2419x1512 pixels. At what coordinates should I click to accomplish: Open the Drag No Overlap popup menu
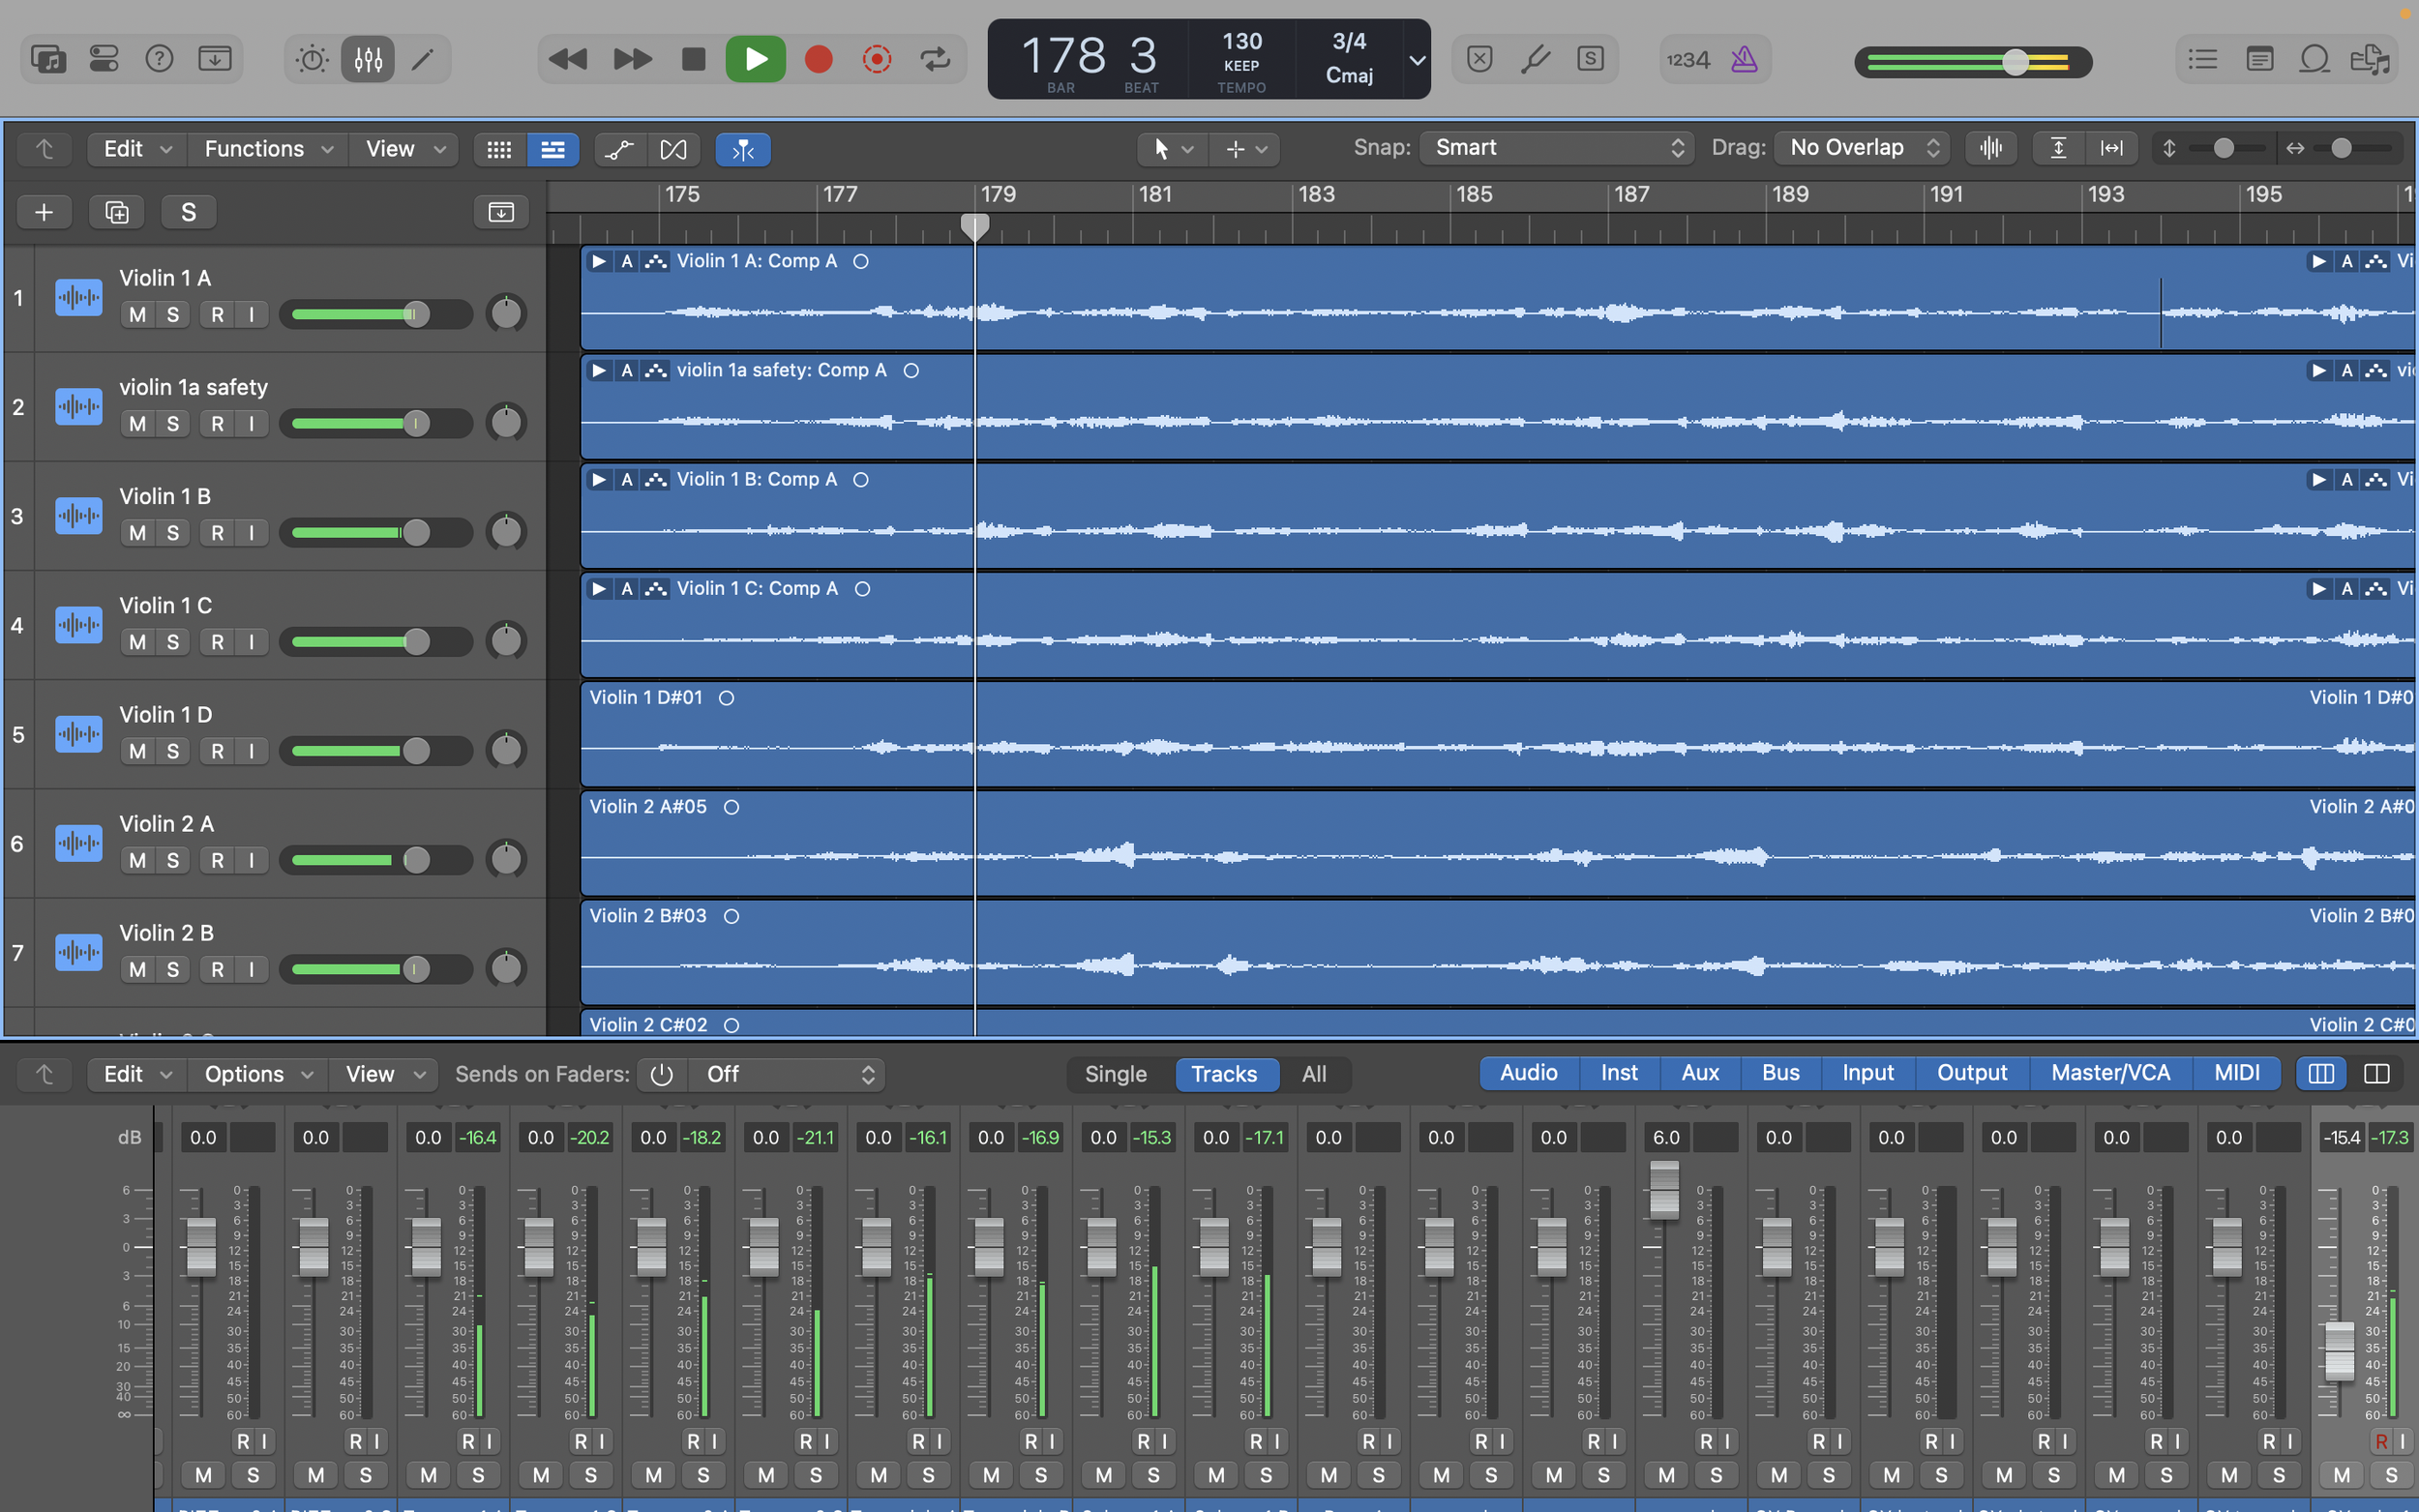pos(1863,148)
